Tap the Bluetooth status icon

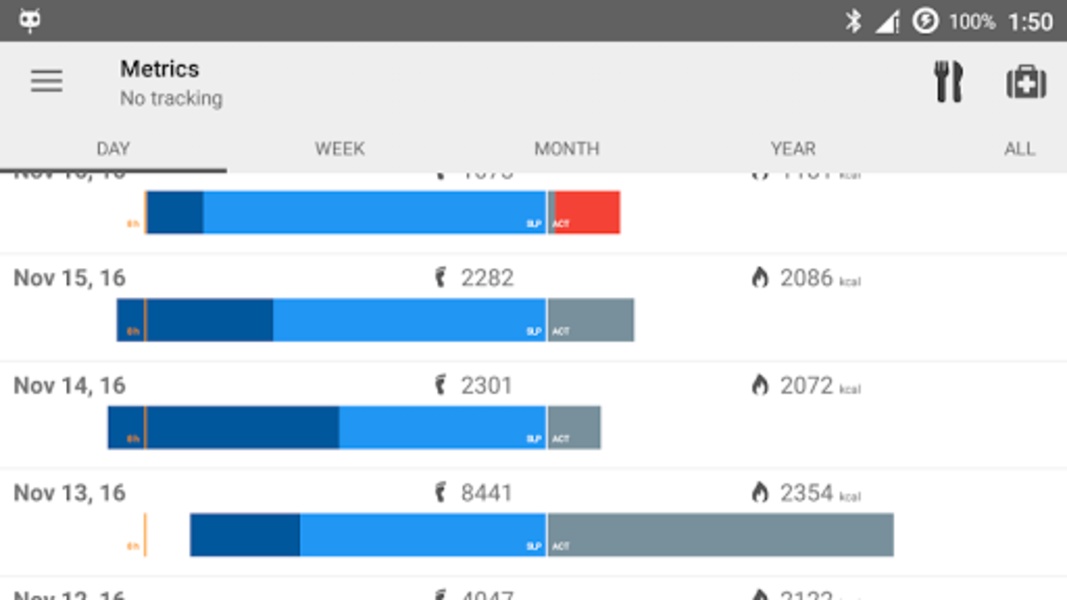click(853, 21)
